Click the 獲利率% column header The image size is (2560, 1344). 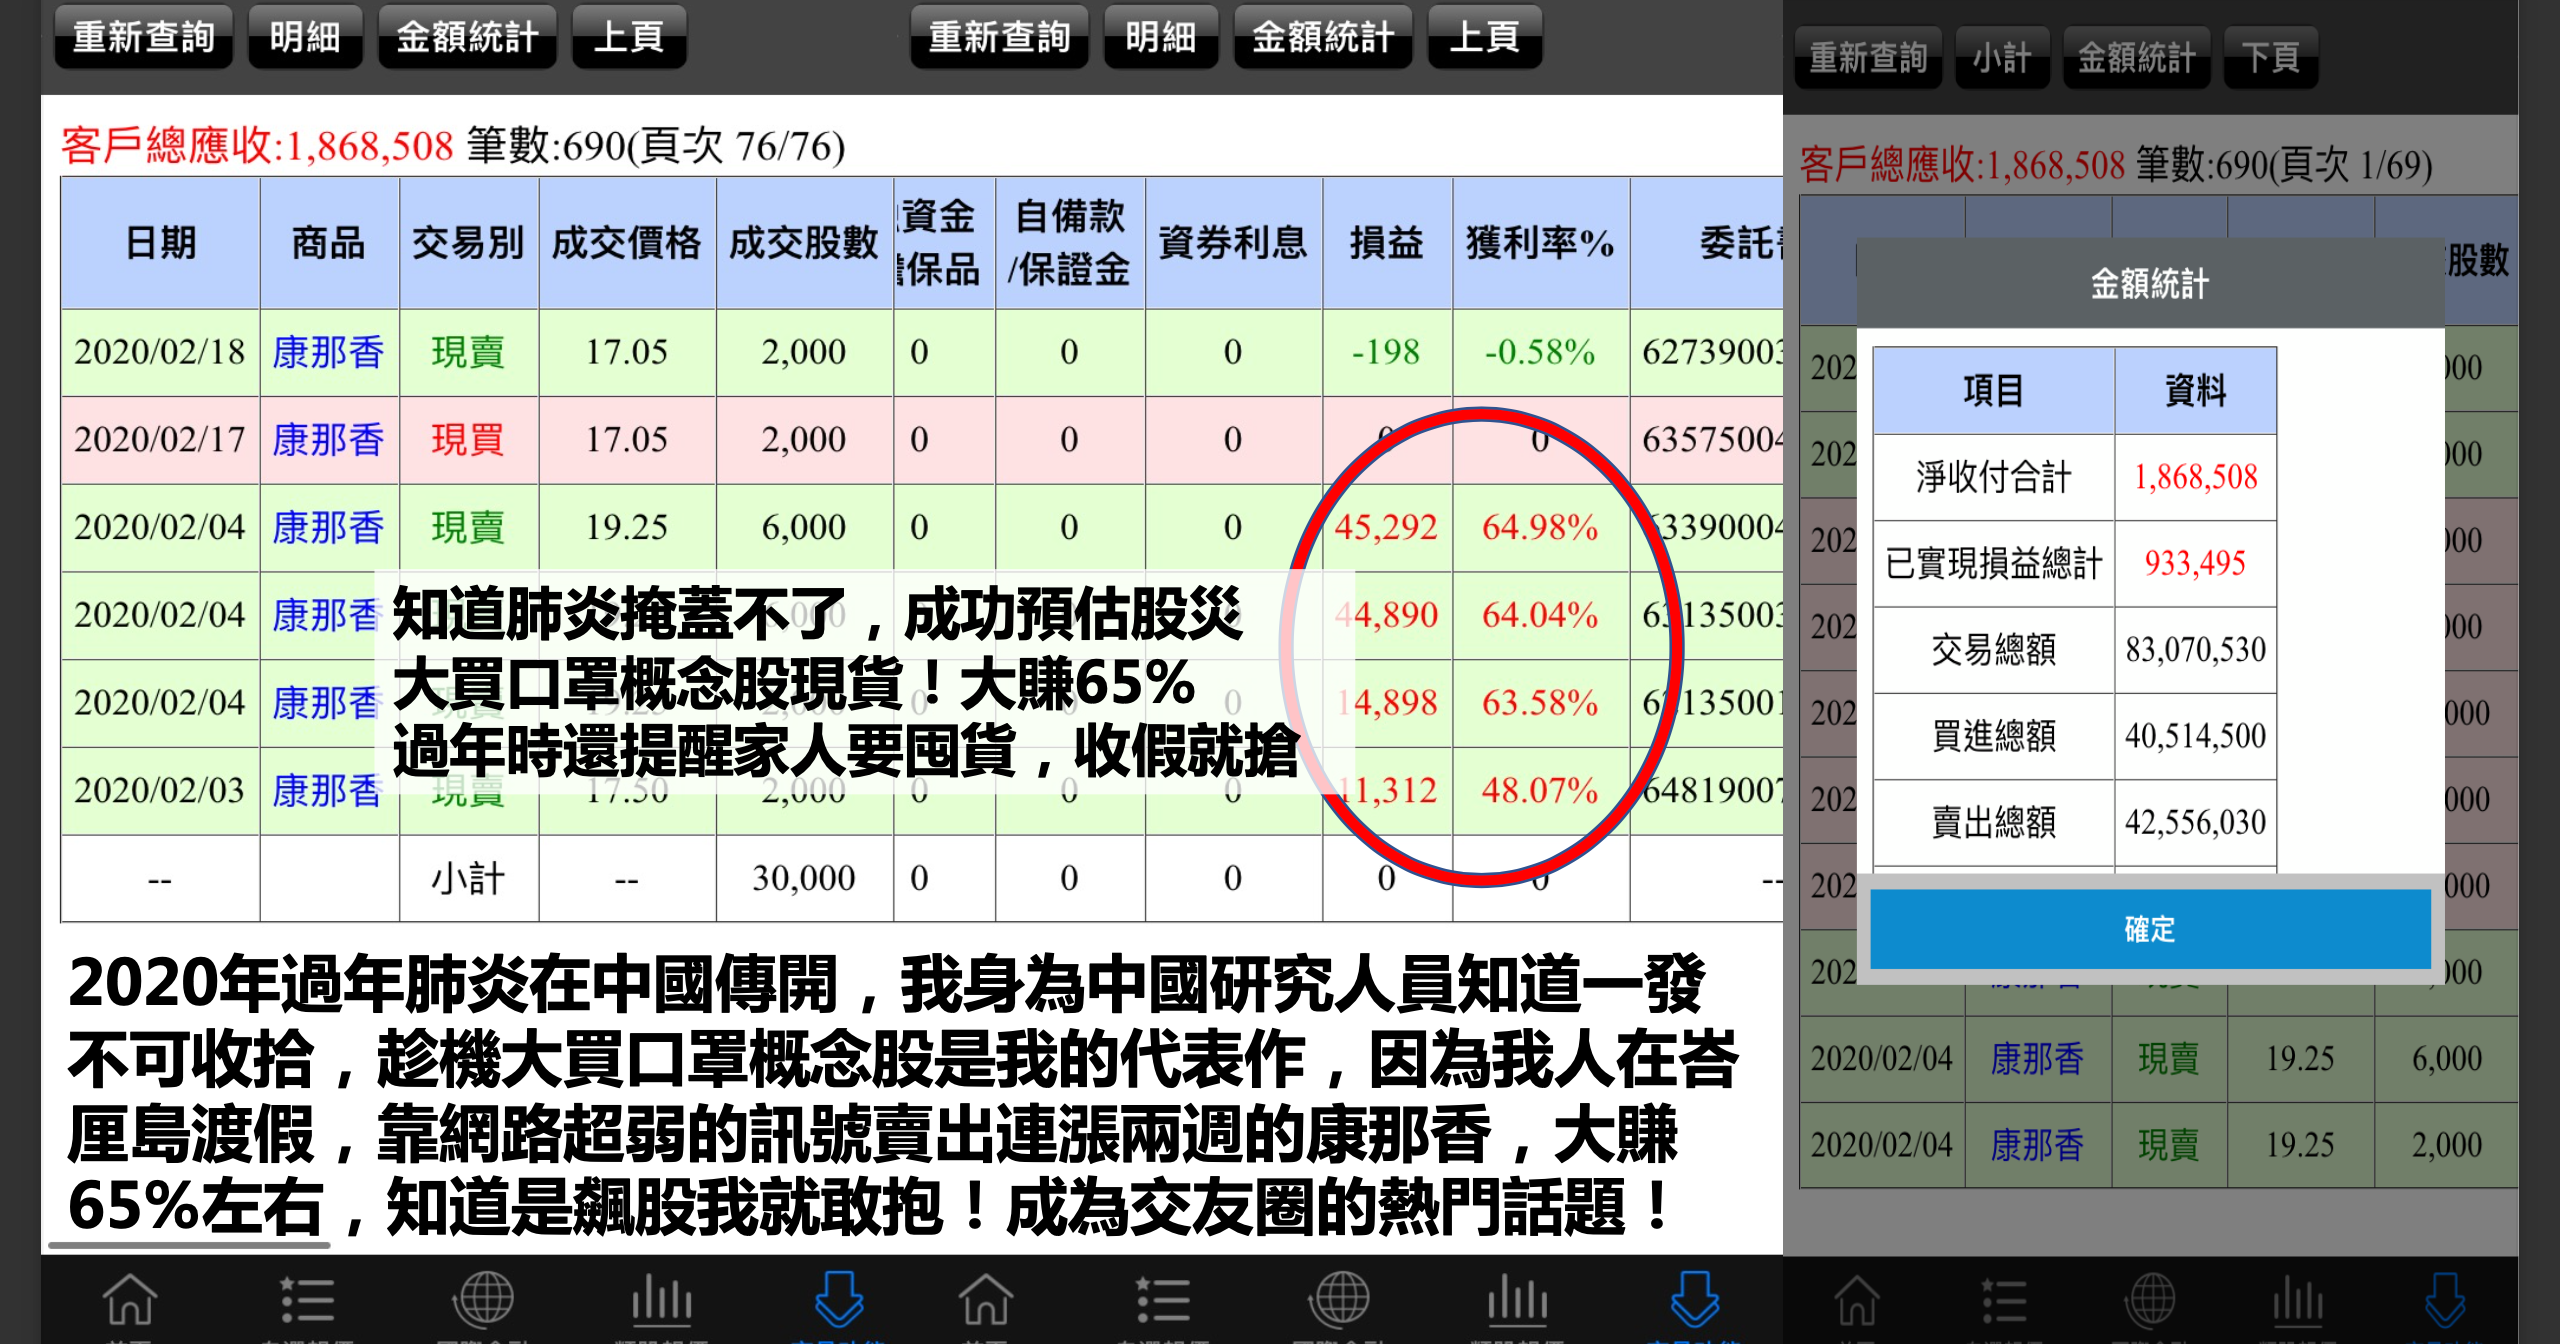[1541, 243]
